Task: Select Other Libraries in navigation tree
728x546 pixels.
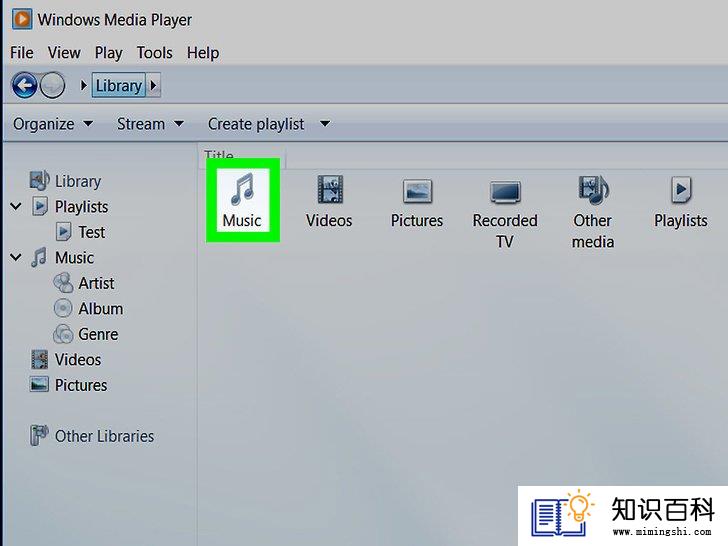Action: (x=104, y=436)
